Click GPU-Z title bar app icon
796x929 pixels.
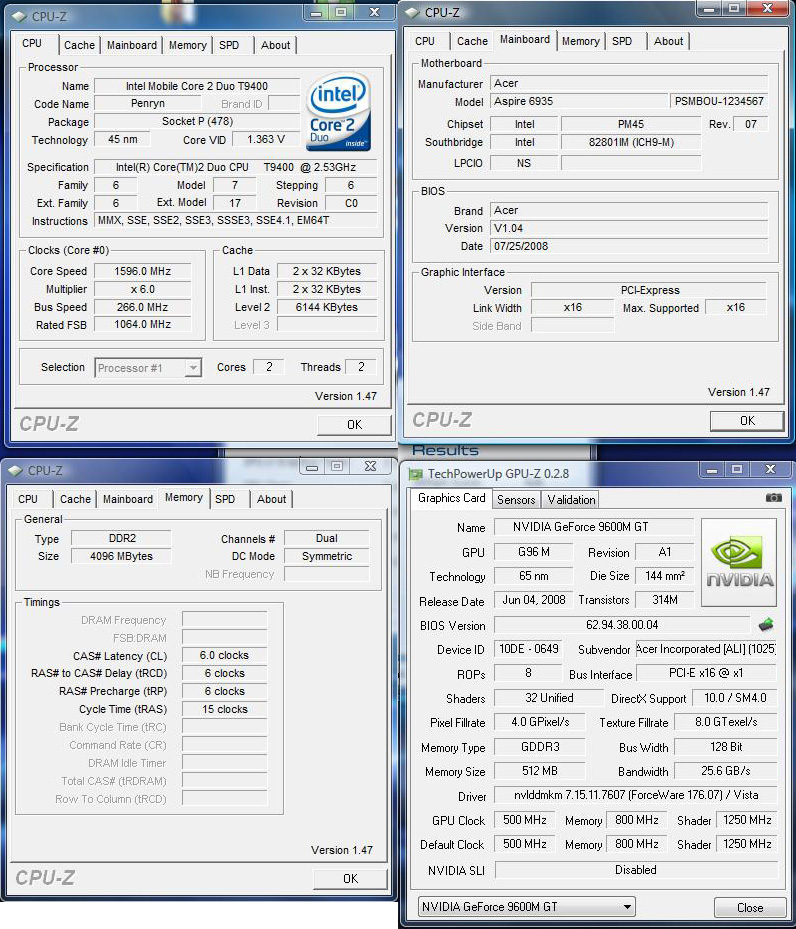click(416, 474)
